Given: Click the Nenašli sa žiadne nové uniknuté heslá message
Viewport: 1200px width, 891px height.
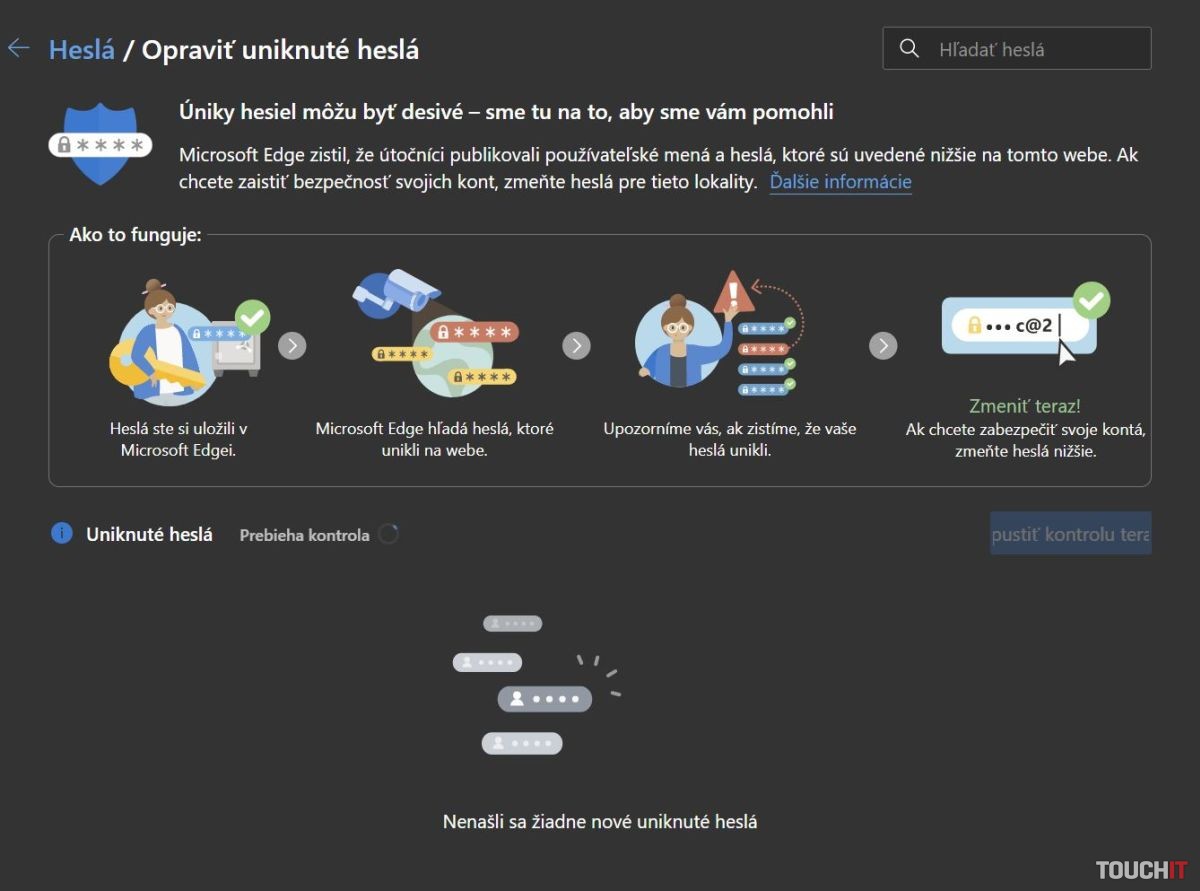Looking at the screenshot, I should 600,822.
